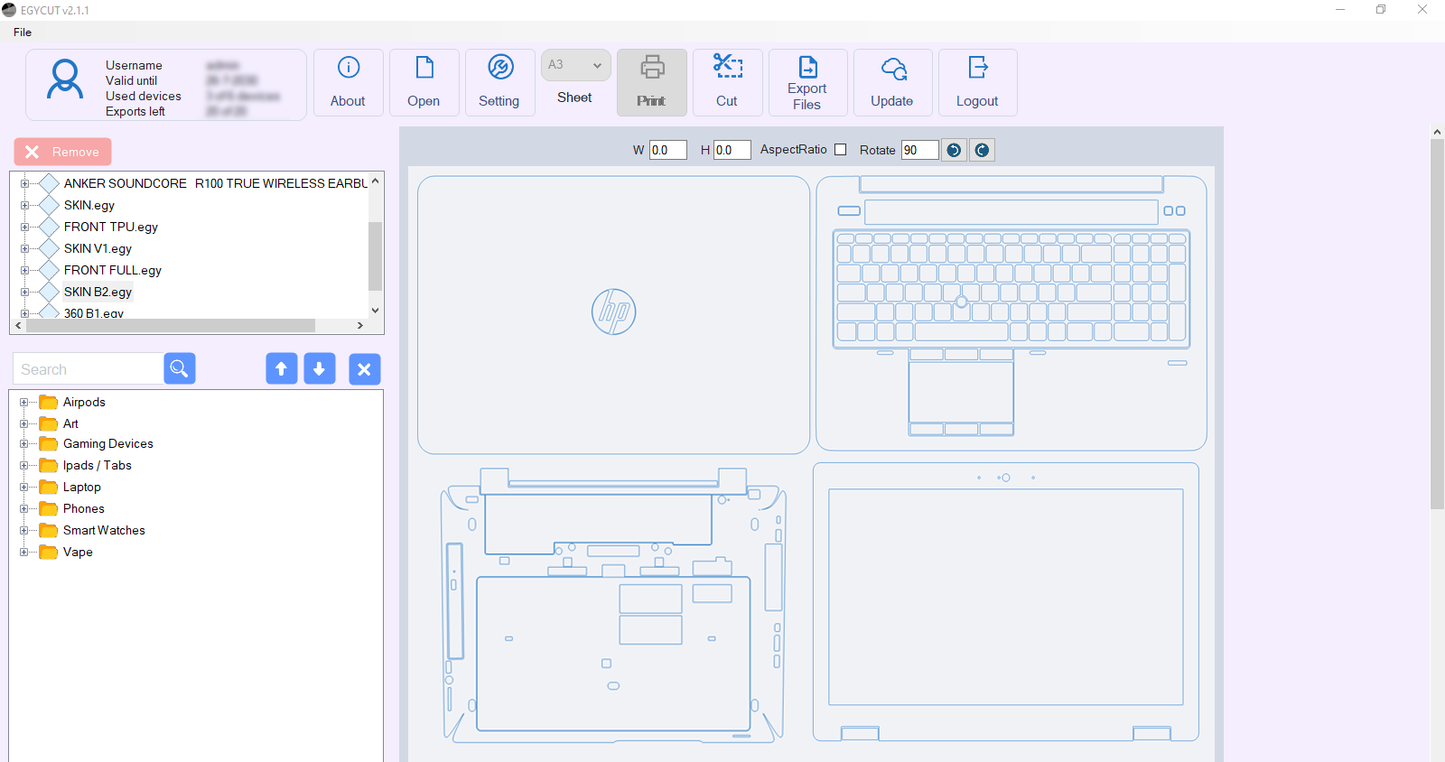1445x762 pixels.
Task: Toggle the AspectRatio checkbox
Action: point(840,150)
